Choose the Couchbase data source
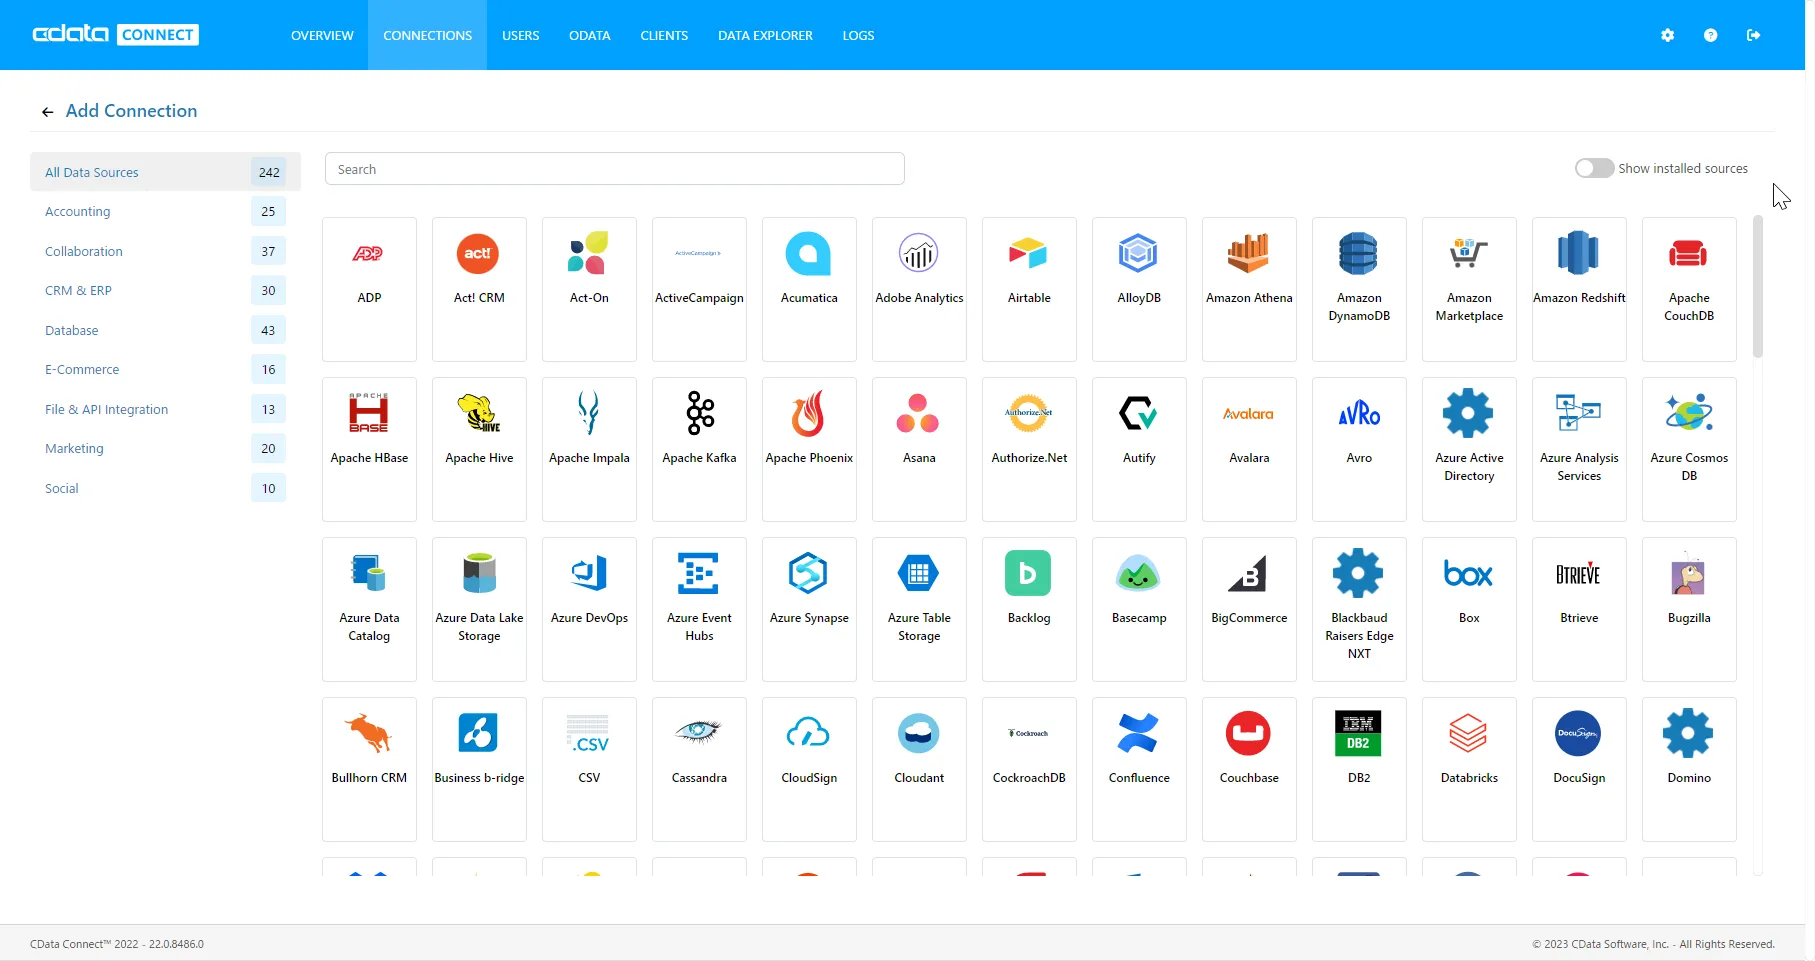 1248,769
